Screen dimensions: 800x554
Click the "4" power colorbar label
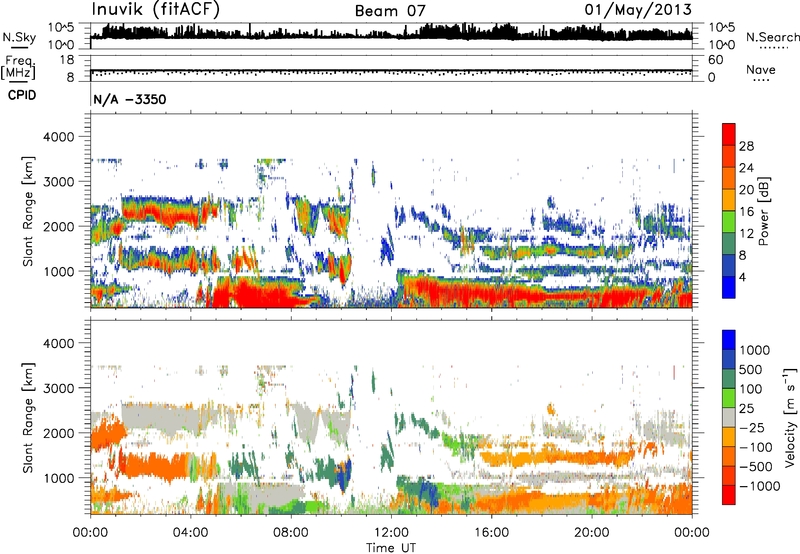point(742,278)
